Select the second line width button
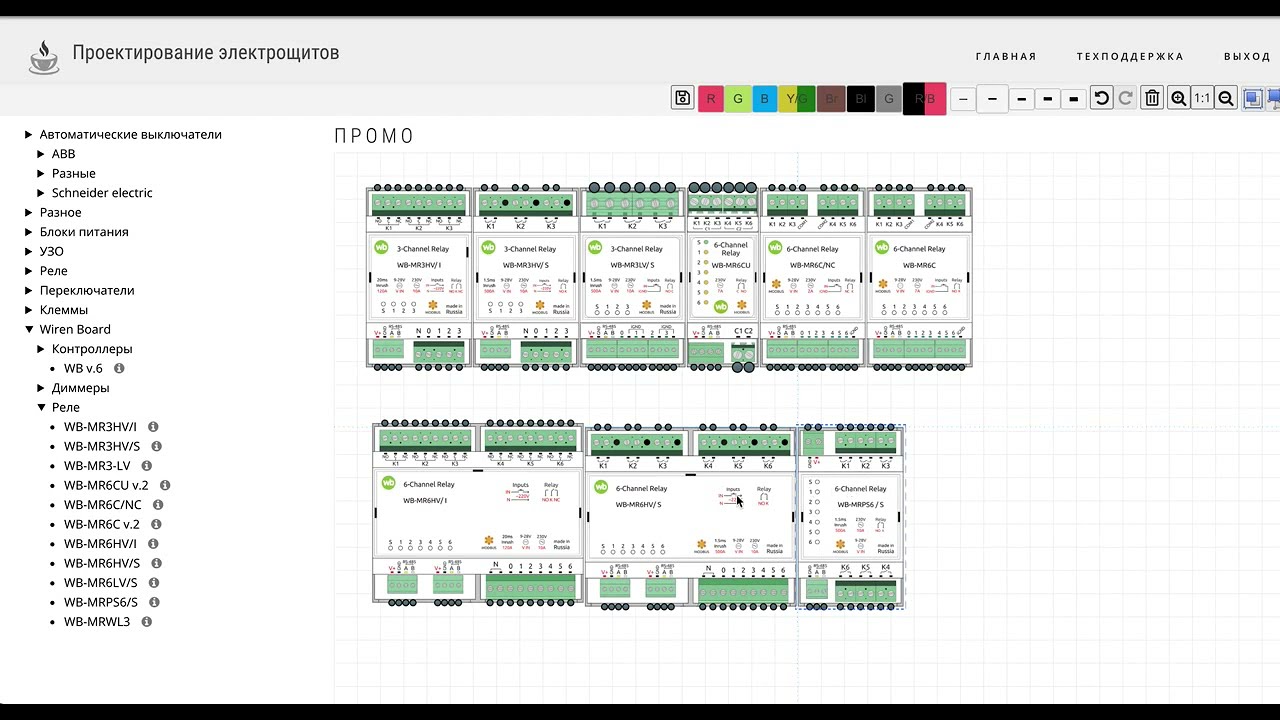1280x720 pixels. 992,99
